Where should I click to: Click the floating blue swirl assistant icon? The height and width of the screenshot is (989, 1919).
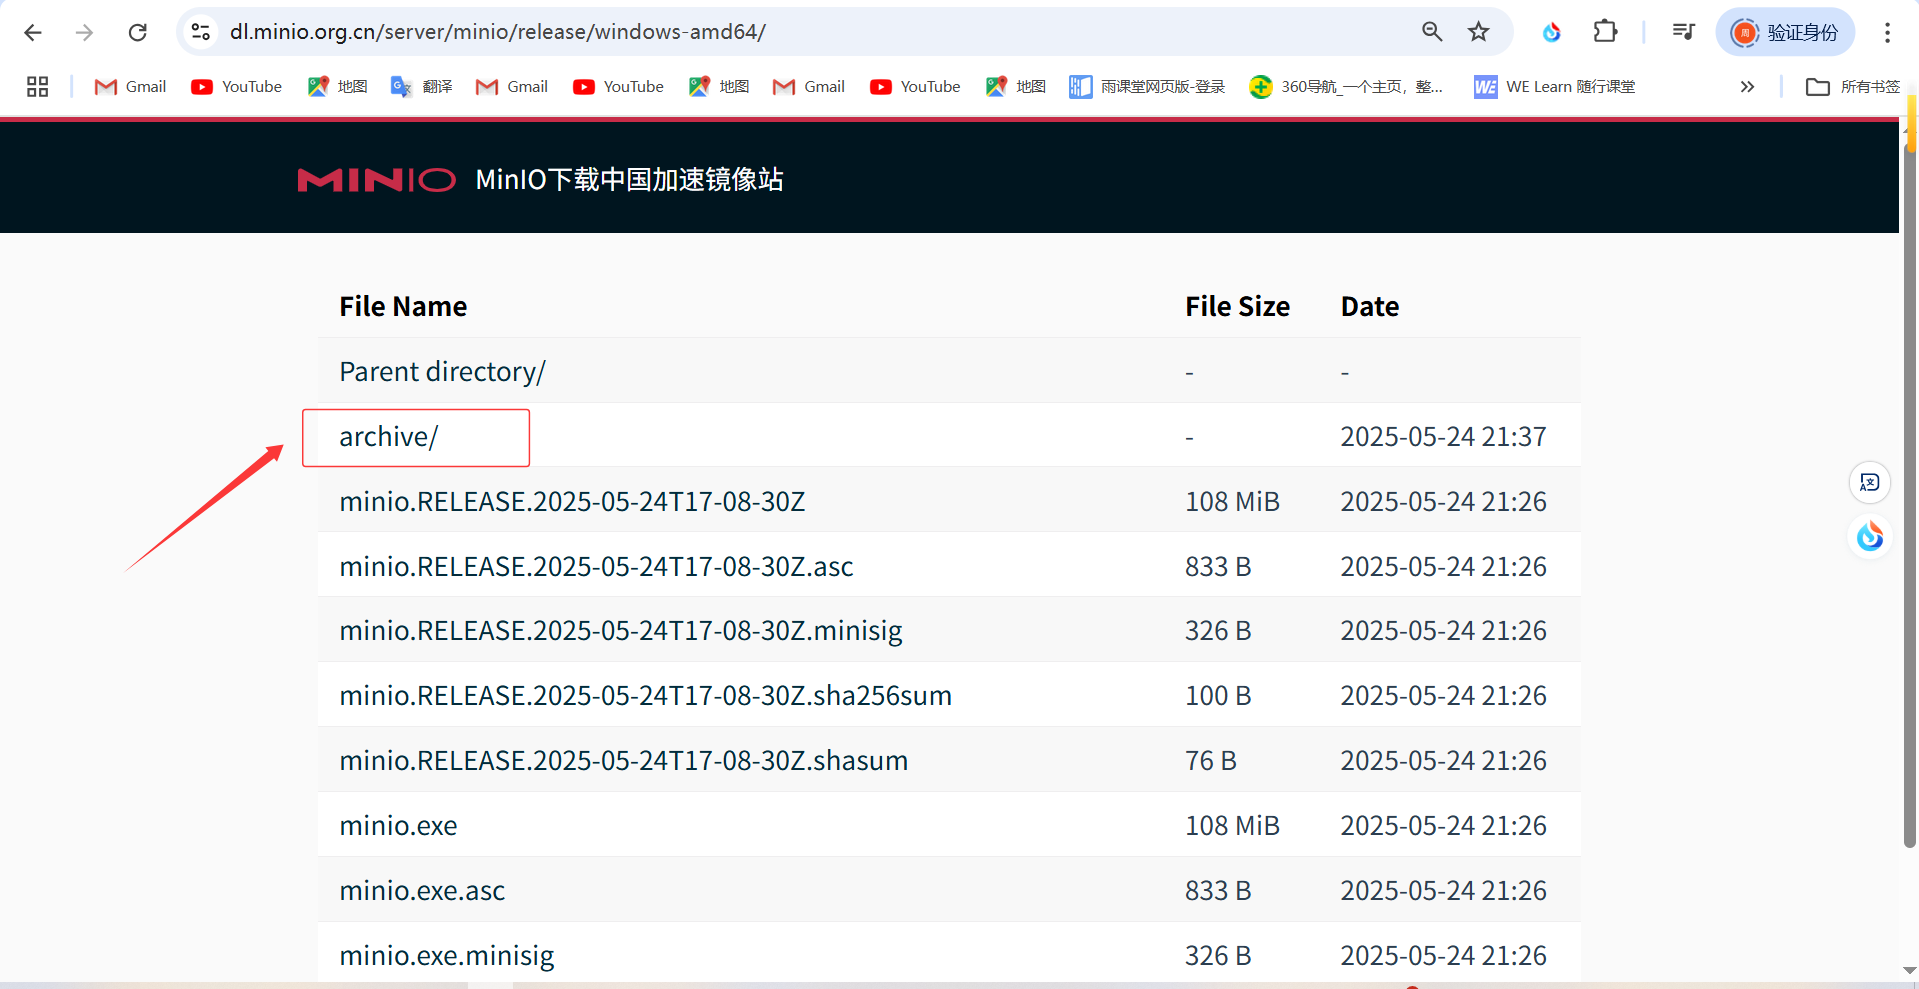[x=1869, y=537]
